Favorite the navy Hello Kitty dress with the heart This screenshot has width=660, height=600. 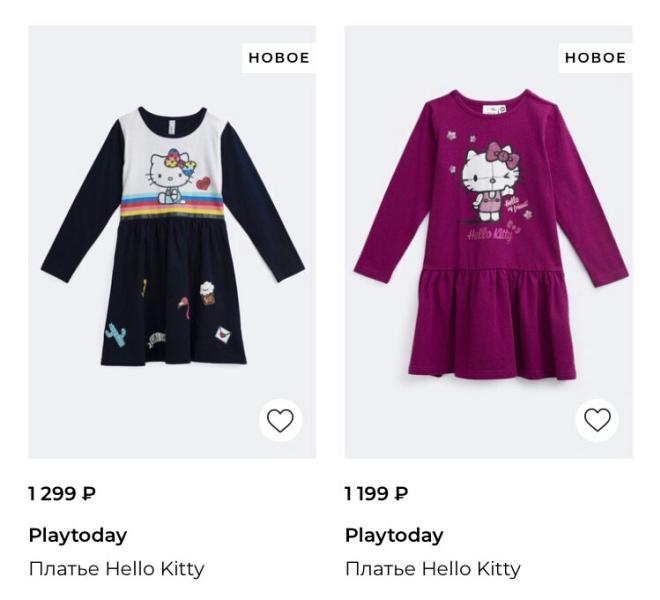(x=280, y=421)
